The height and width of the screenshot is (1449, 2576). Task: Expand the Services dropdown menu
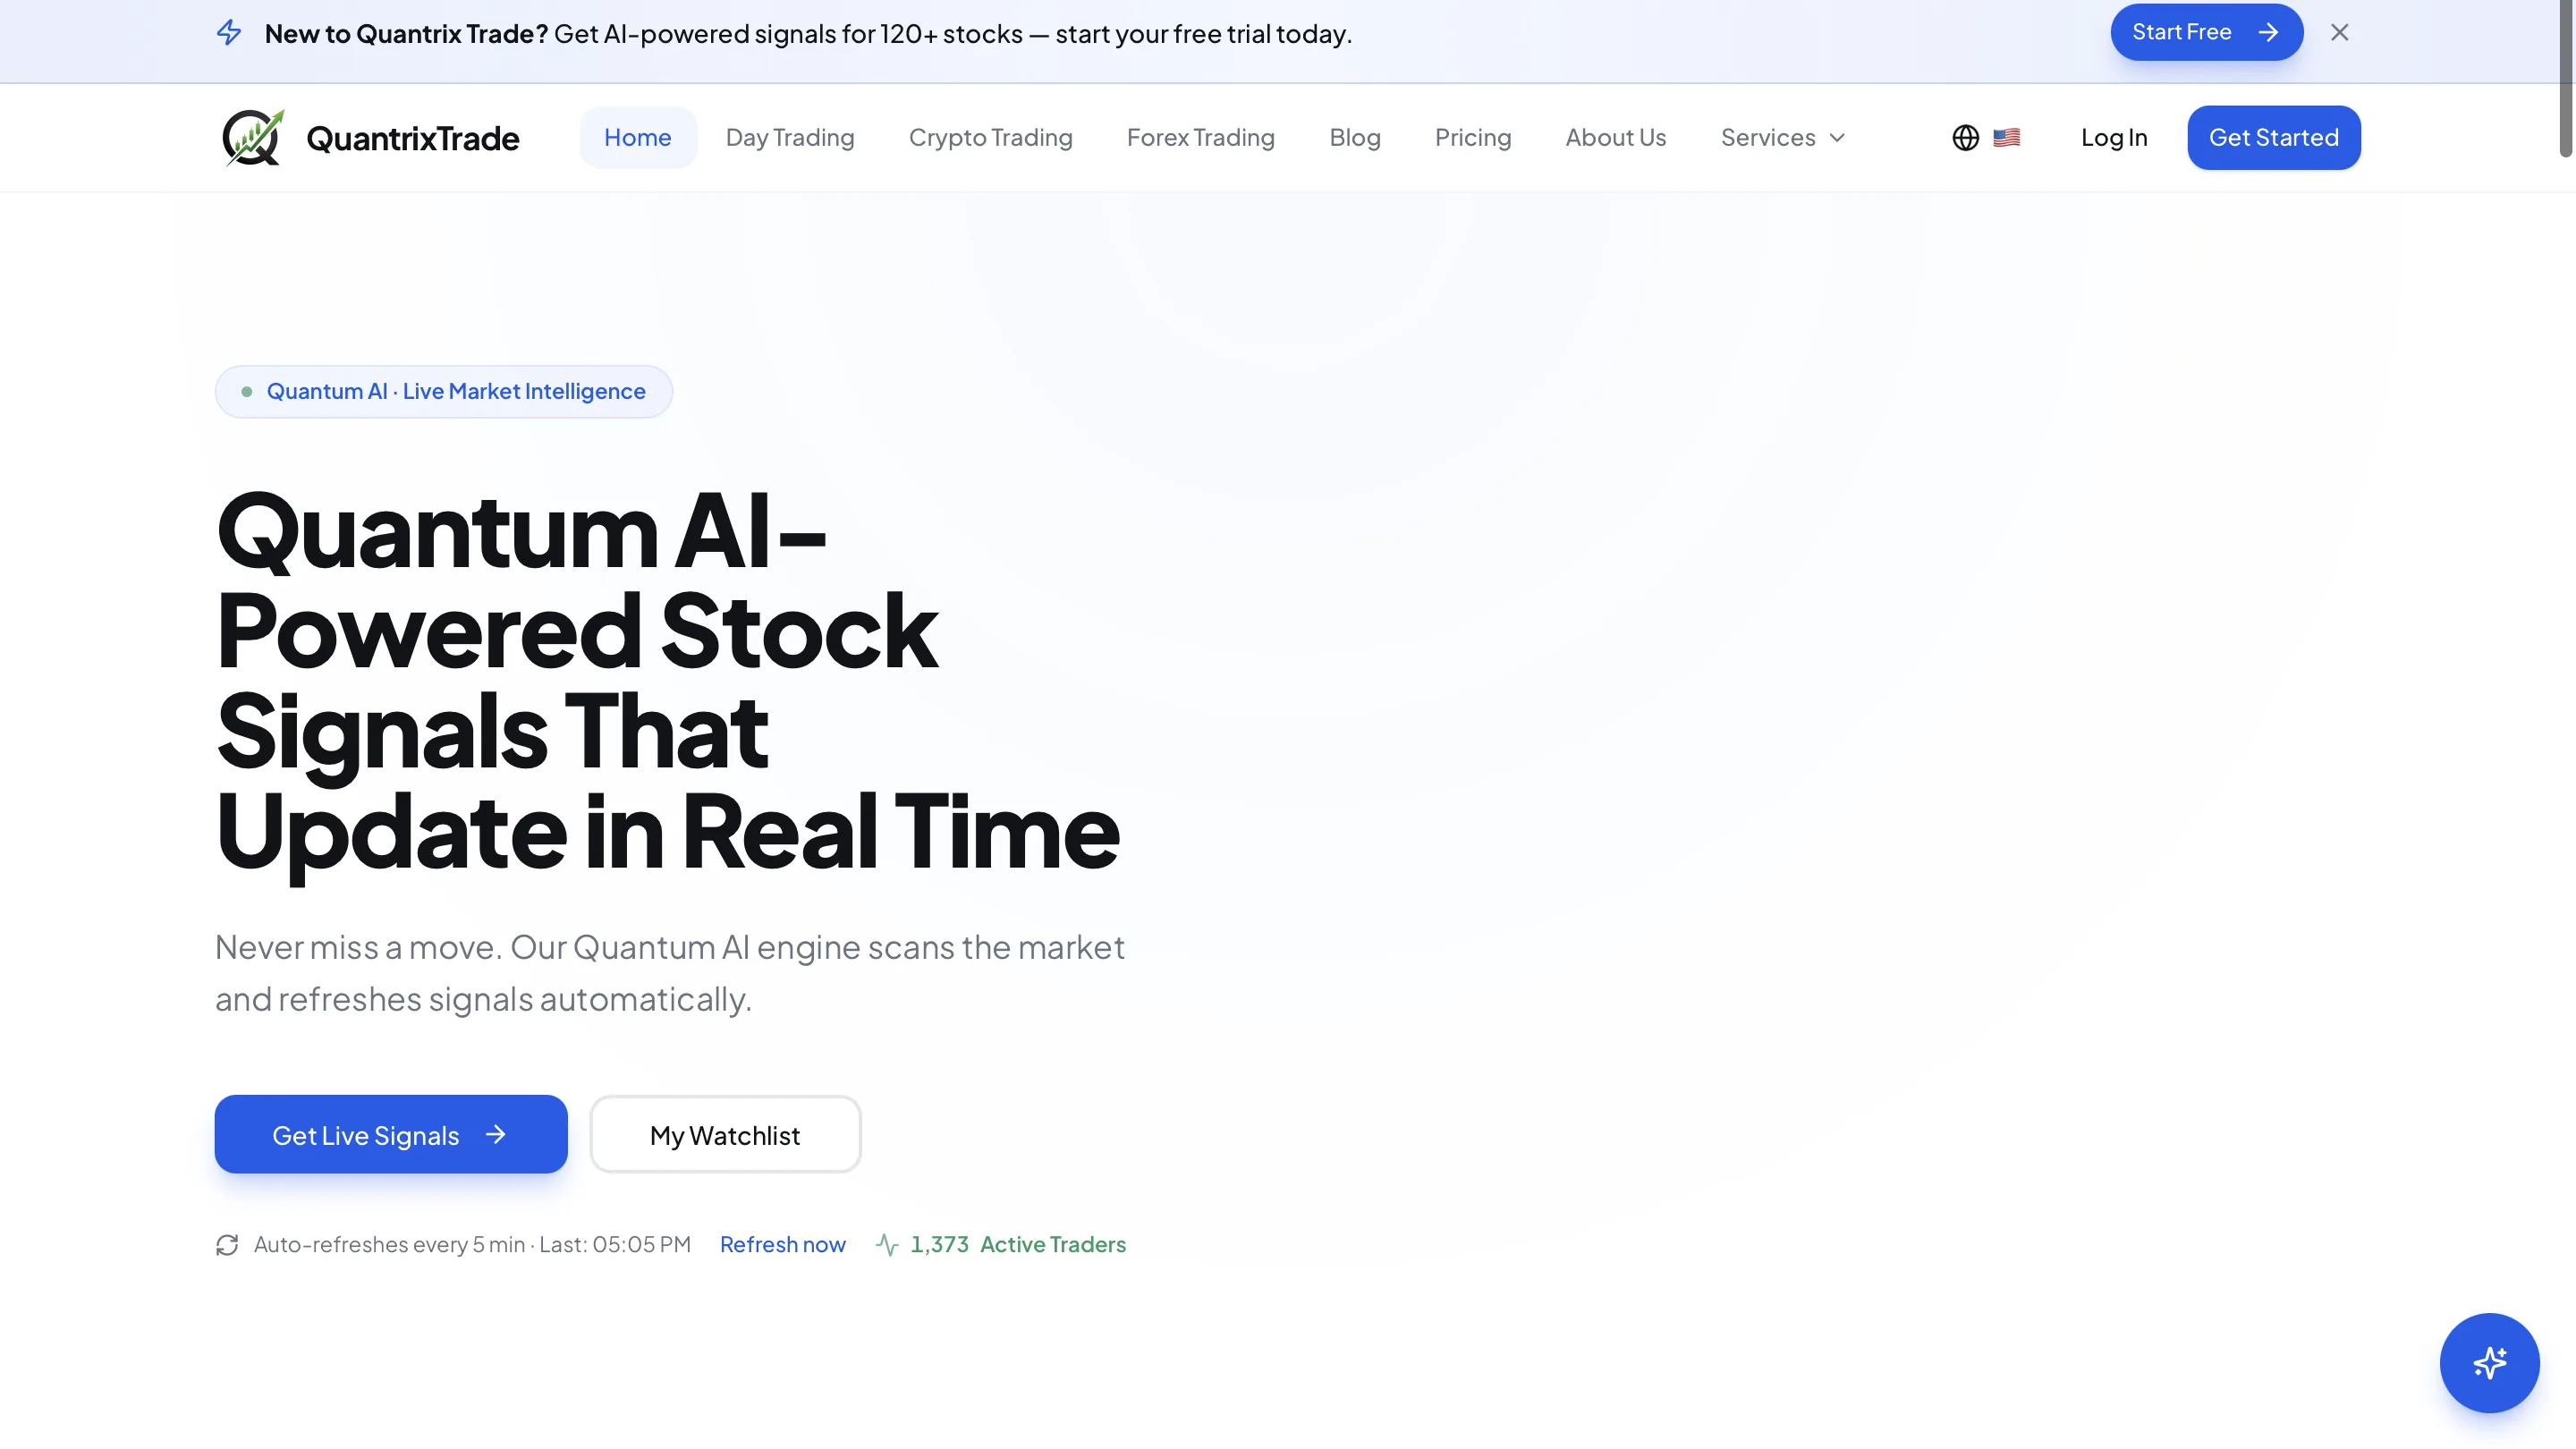(1782, 138)
